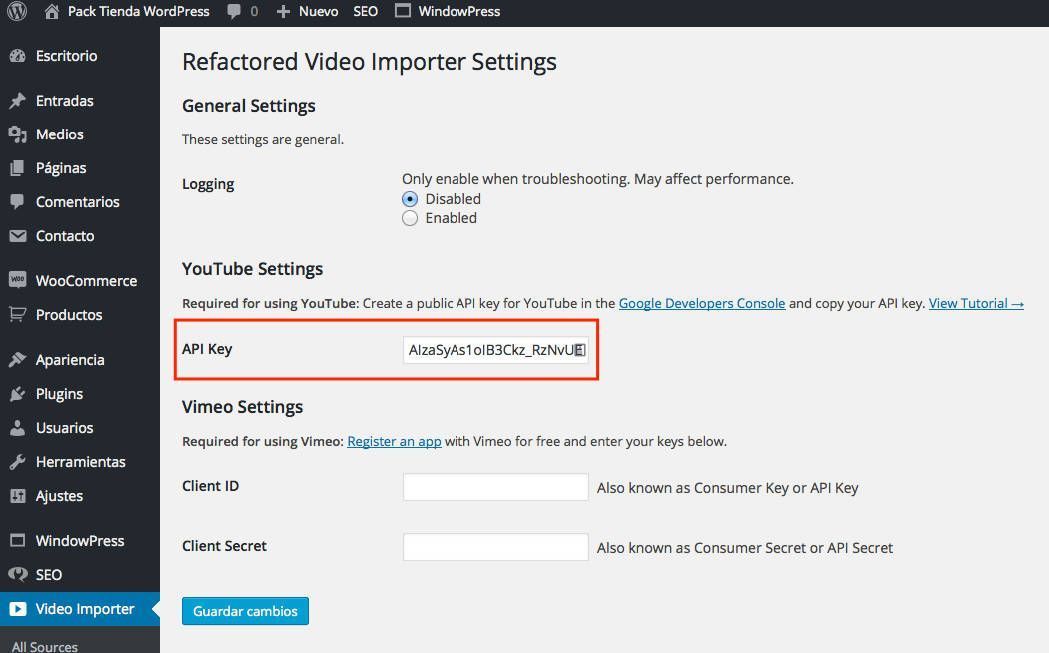Open All Sources submenu item
The height and width of the screenshot is (653, 1049).
45,646
